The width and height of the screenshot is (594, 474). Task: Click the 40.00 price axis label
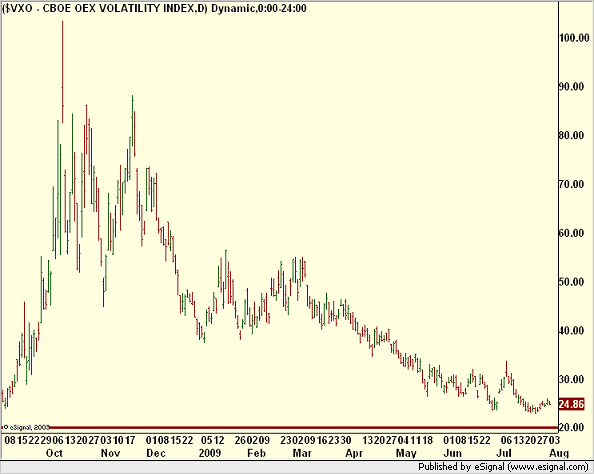pos(571,331)
